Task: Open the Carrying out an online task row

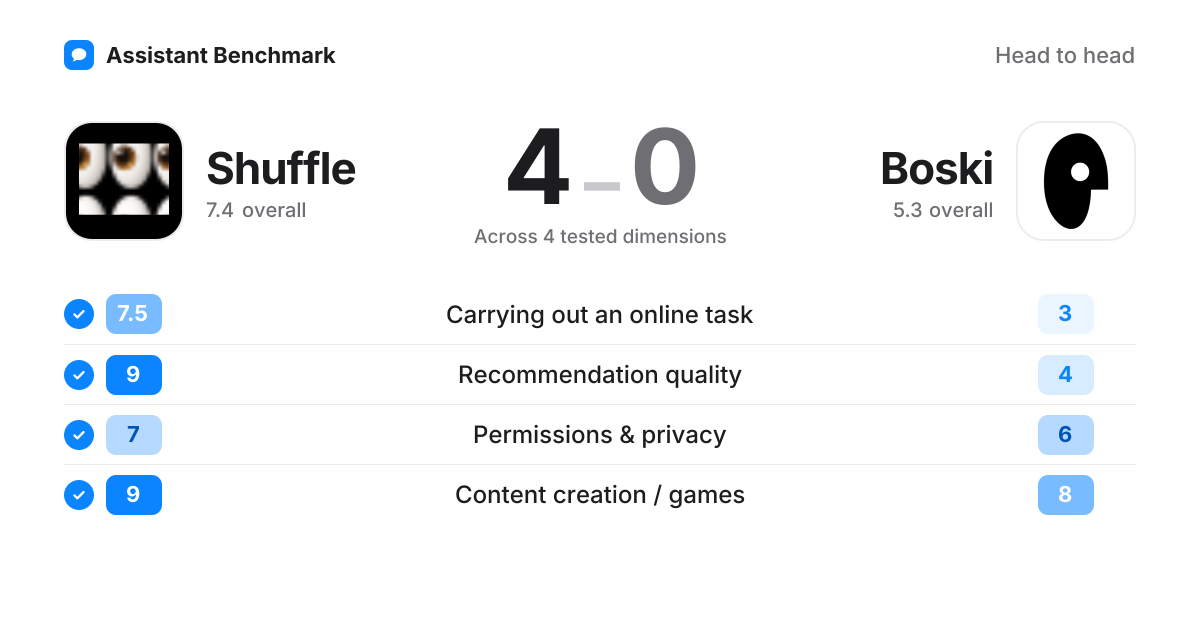Action: coord(600,314)
